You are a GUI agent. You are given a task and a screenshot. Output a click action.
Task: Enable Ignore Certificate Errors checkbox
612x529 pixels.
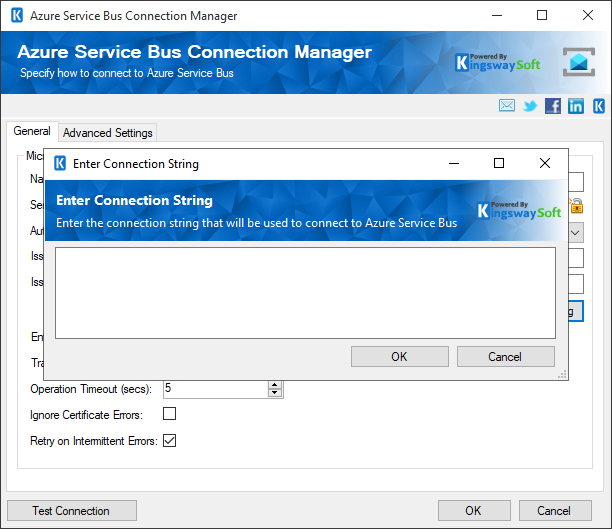(x=169, y=413)
